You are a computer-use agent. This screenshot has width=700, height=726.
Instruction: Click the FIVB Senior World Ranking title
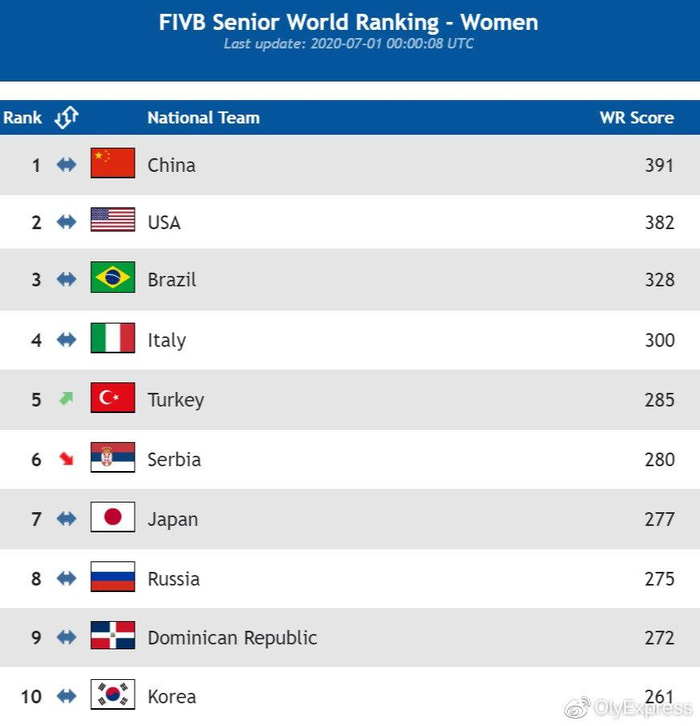348,22
